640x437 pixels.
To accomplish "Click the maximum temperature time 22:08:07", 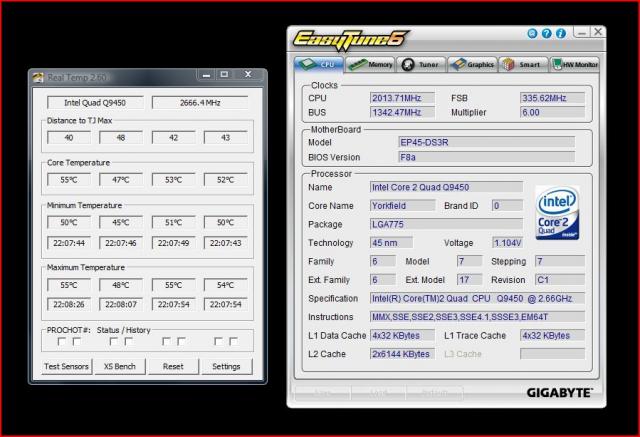I will click(121, 304).
